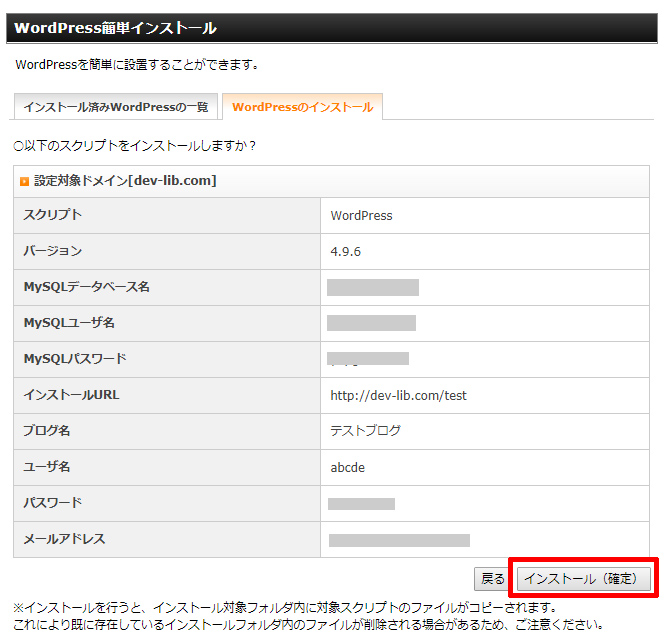The height and width of the screenshot is (641, 665).
Task: Click the インストールURL row label
Action: point(71,395)
